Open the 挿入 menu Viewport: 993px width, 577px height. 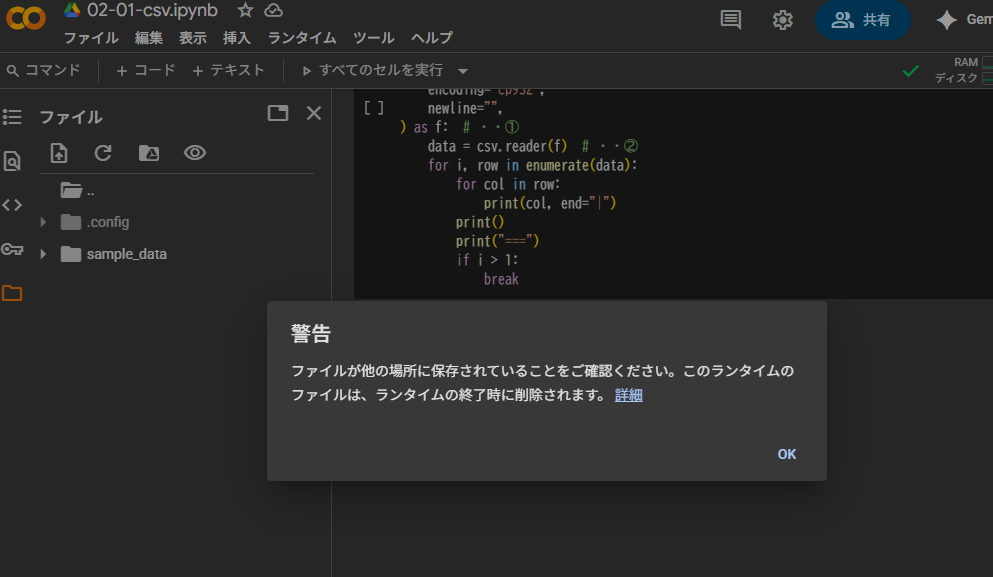coord(237,38)
